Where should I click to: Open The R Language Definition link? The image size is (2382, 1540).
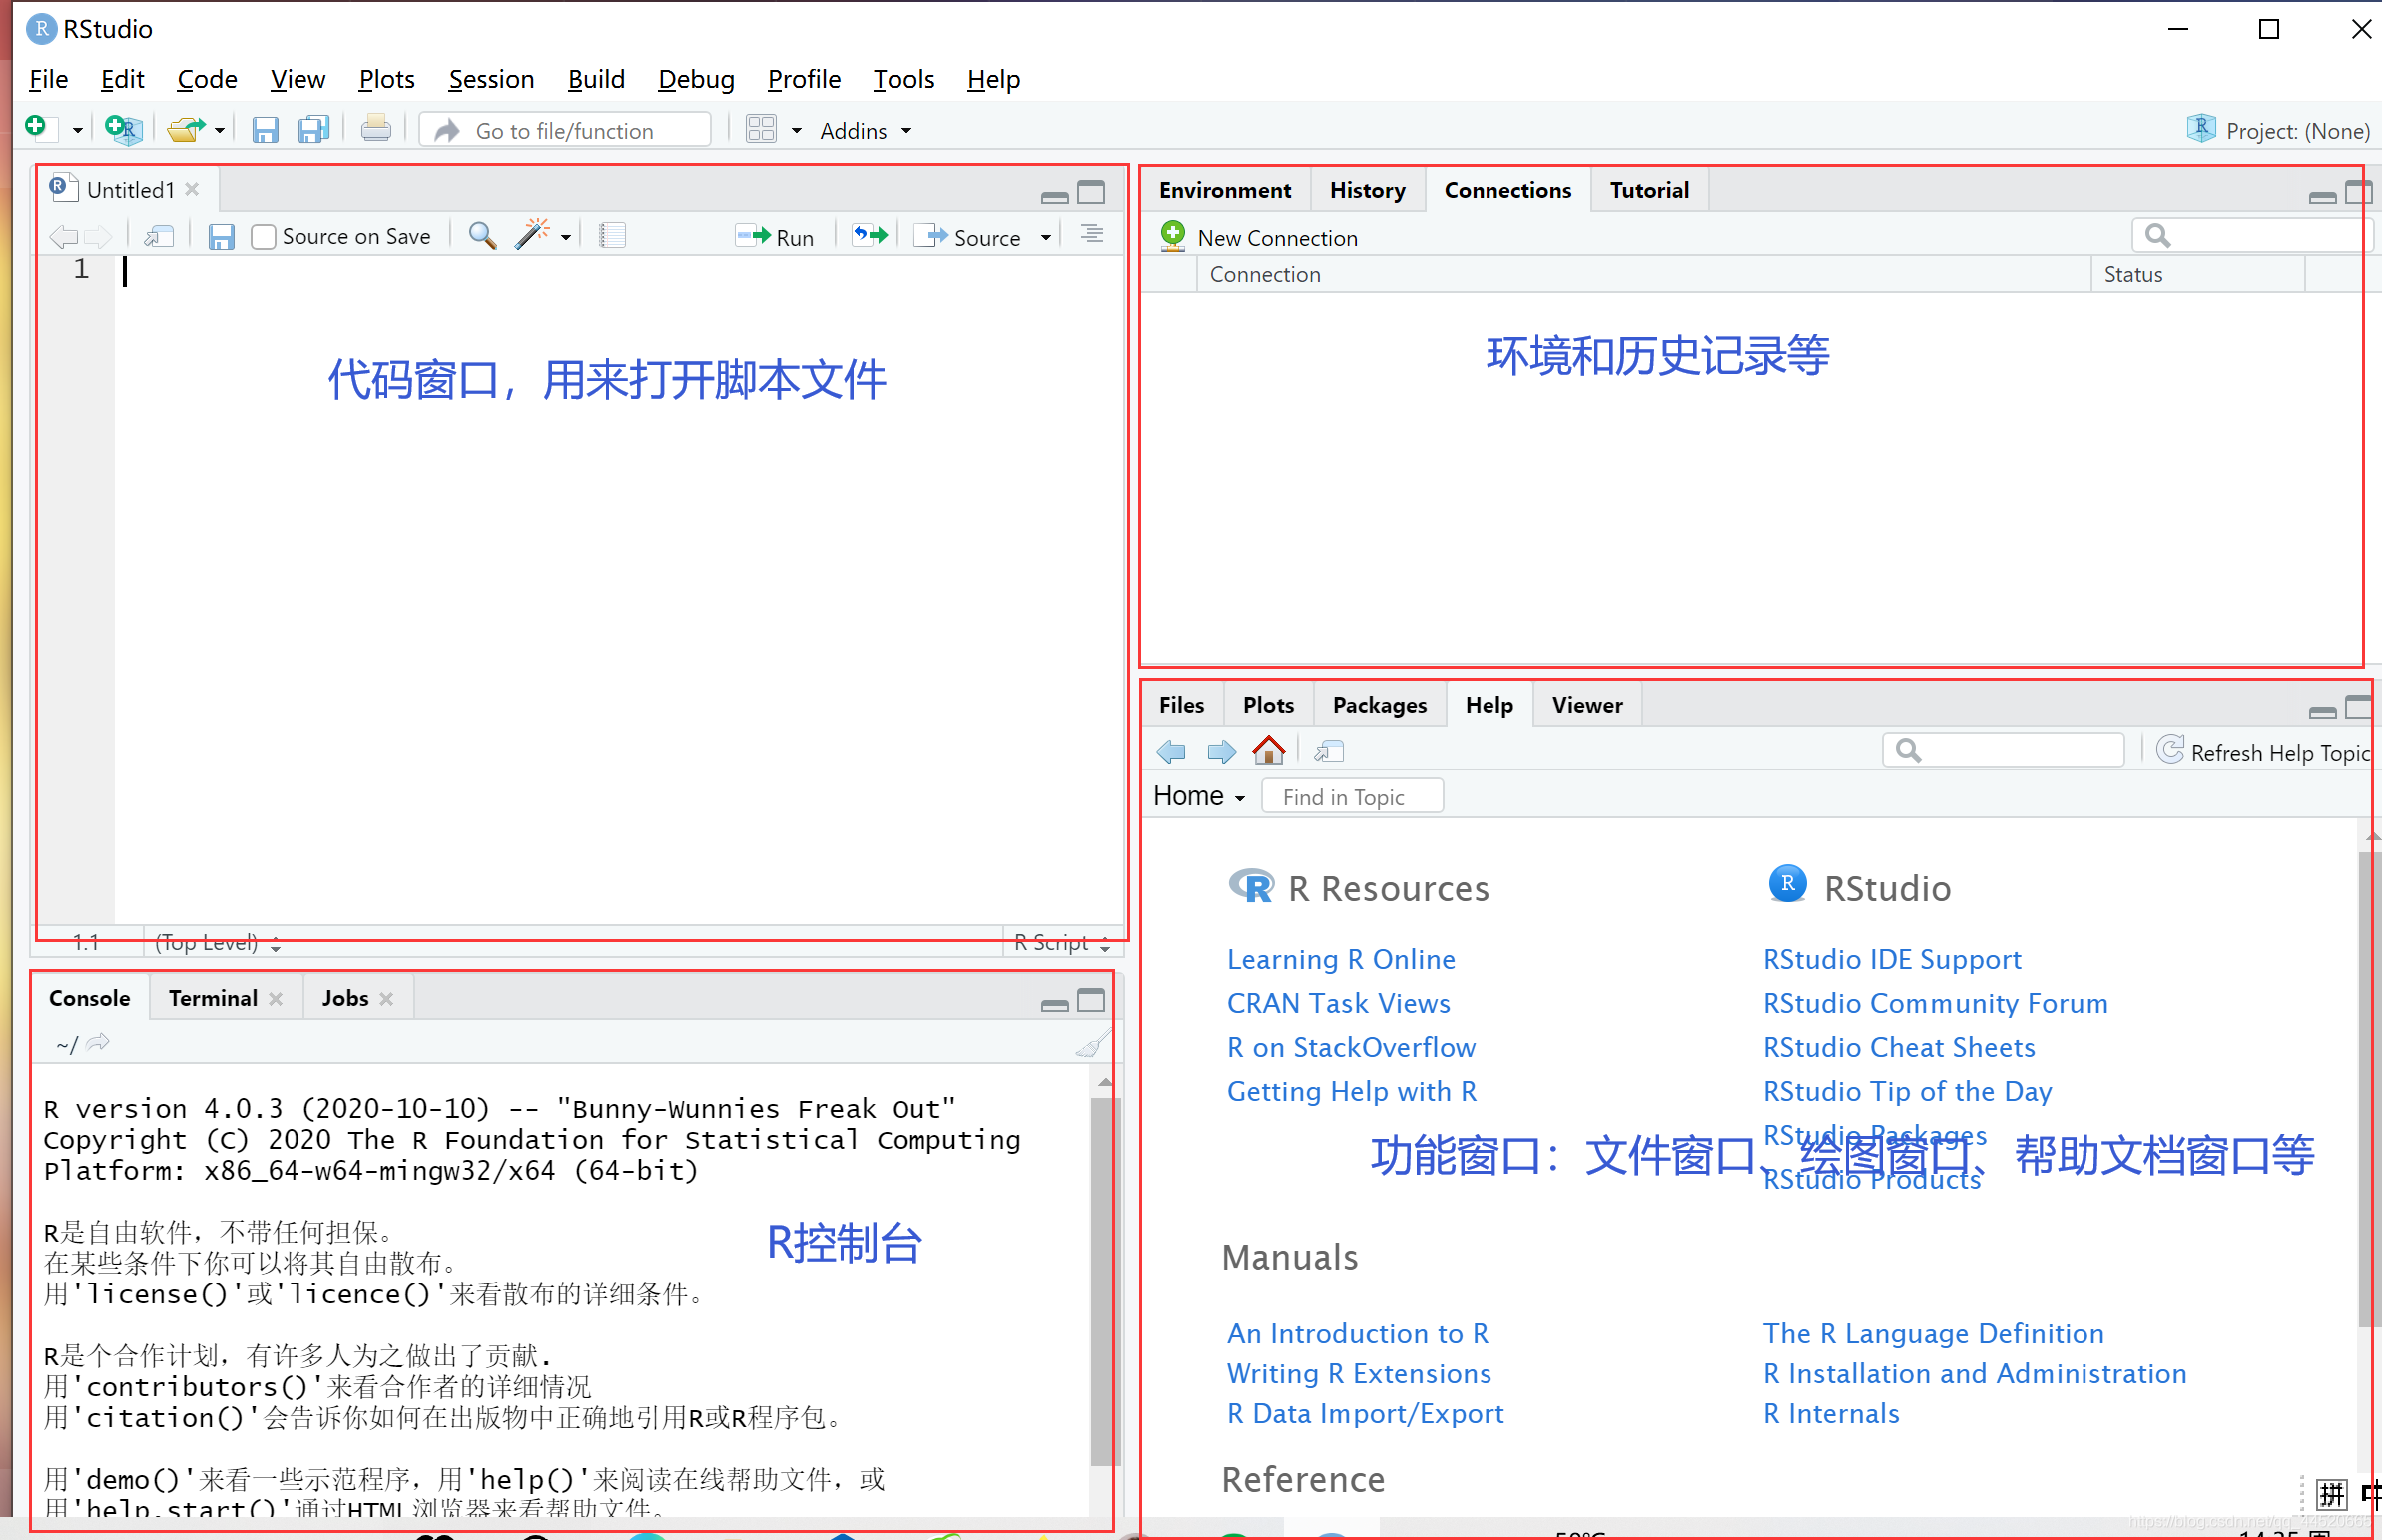(1933, 1333)
